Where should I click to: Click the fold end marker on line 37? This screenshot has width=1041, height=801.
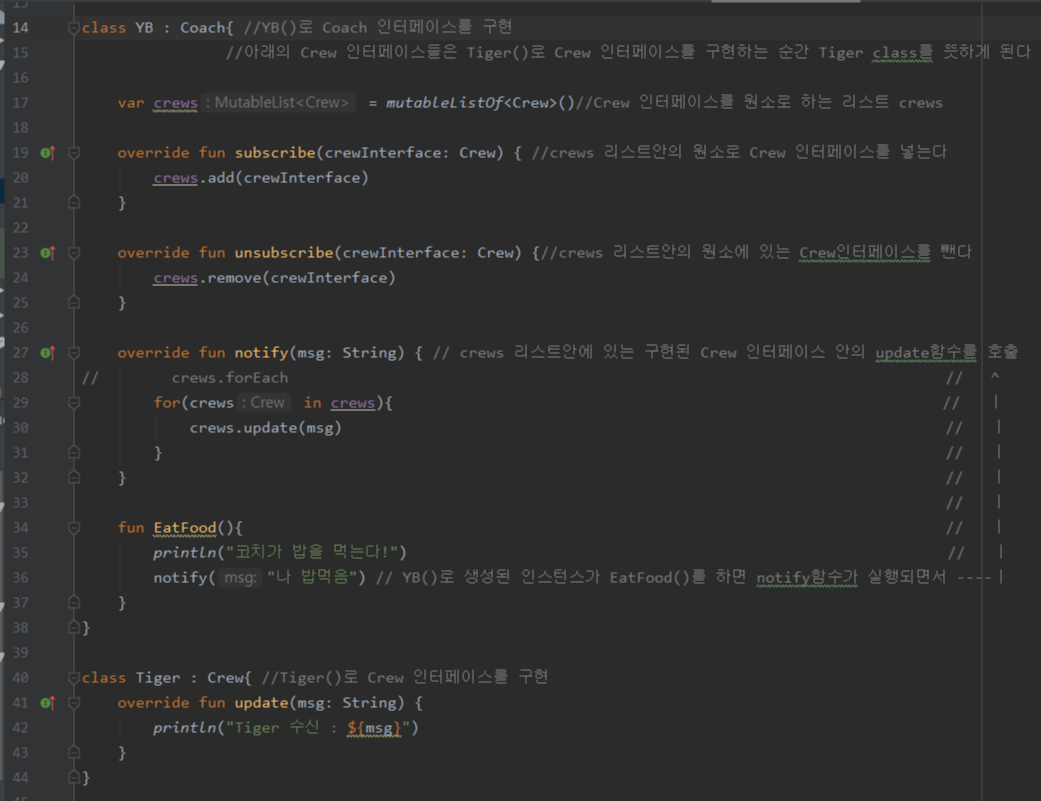point(74,603)
